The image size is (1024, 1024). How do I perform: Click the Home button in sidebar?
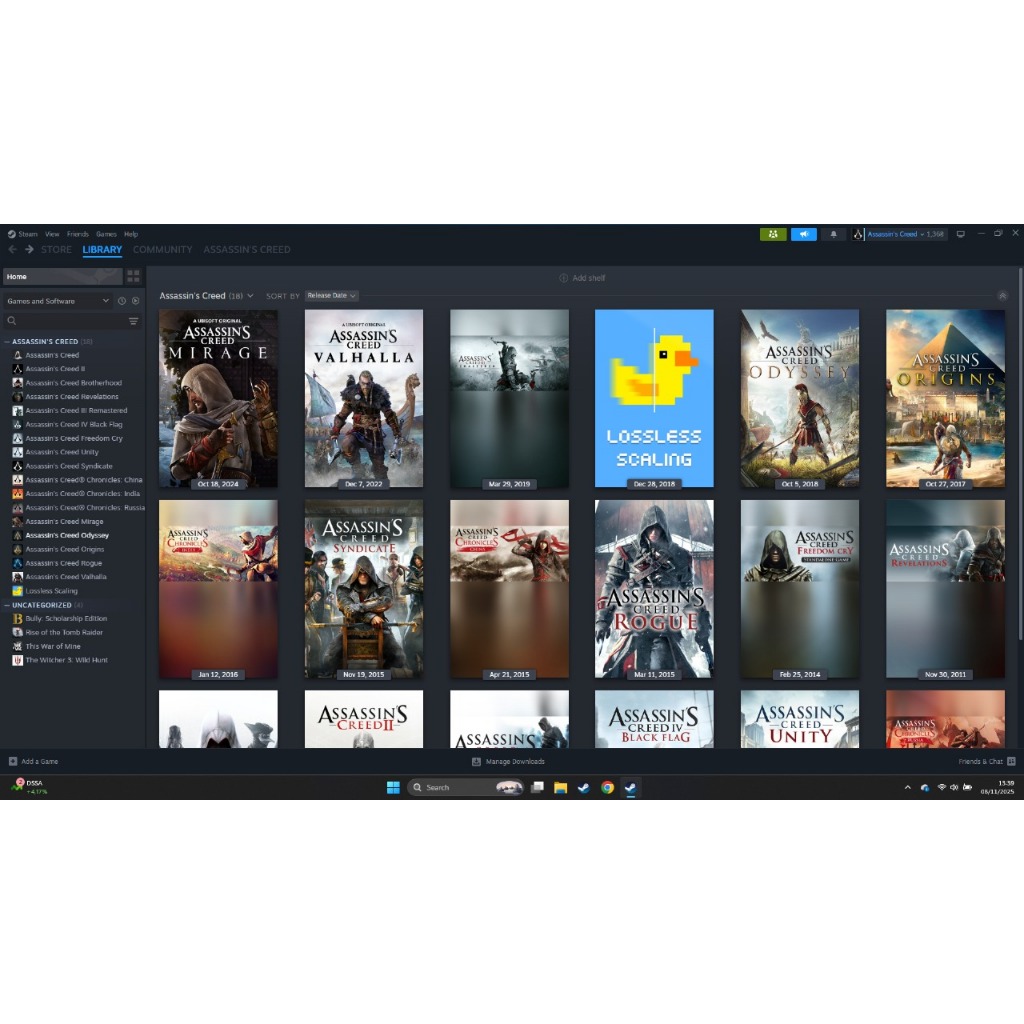coord(63,276)
